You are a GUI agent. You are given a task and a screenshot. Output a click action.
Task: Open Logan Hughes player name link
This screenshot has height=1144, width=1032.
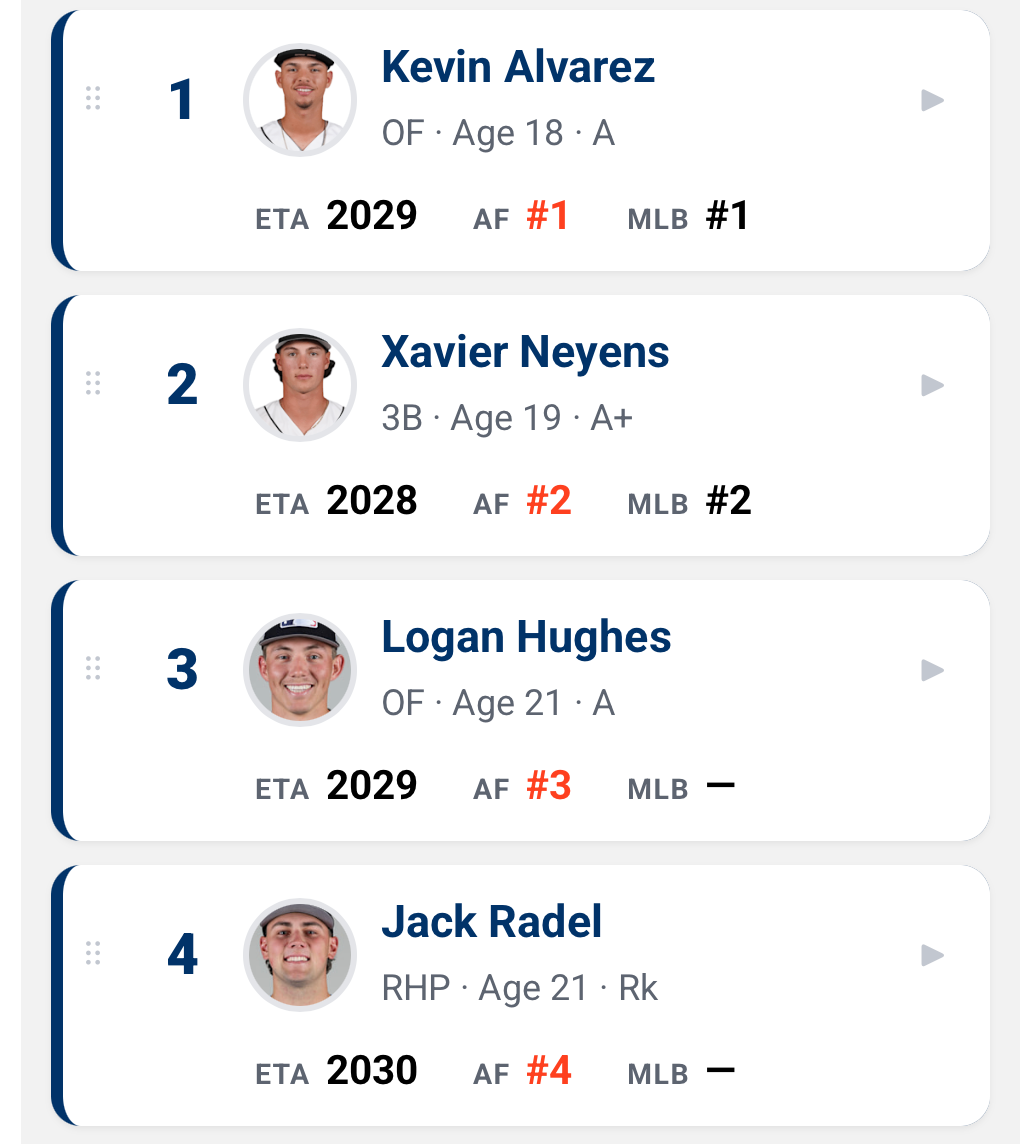tap(526, 637)
